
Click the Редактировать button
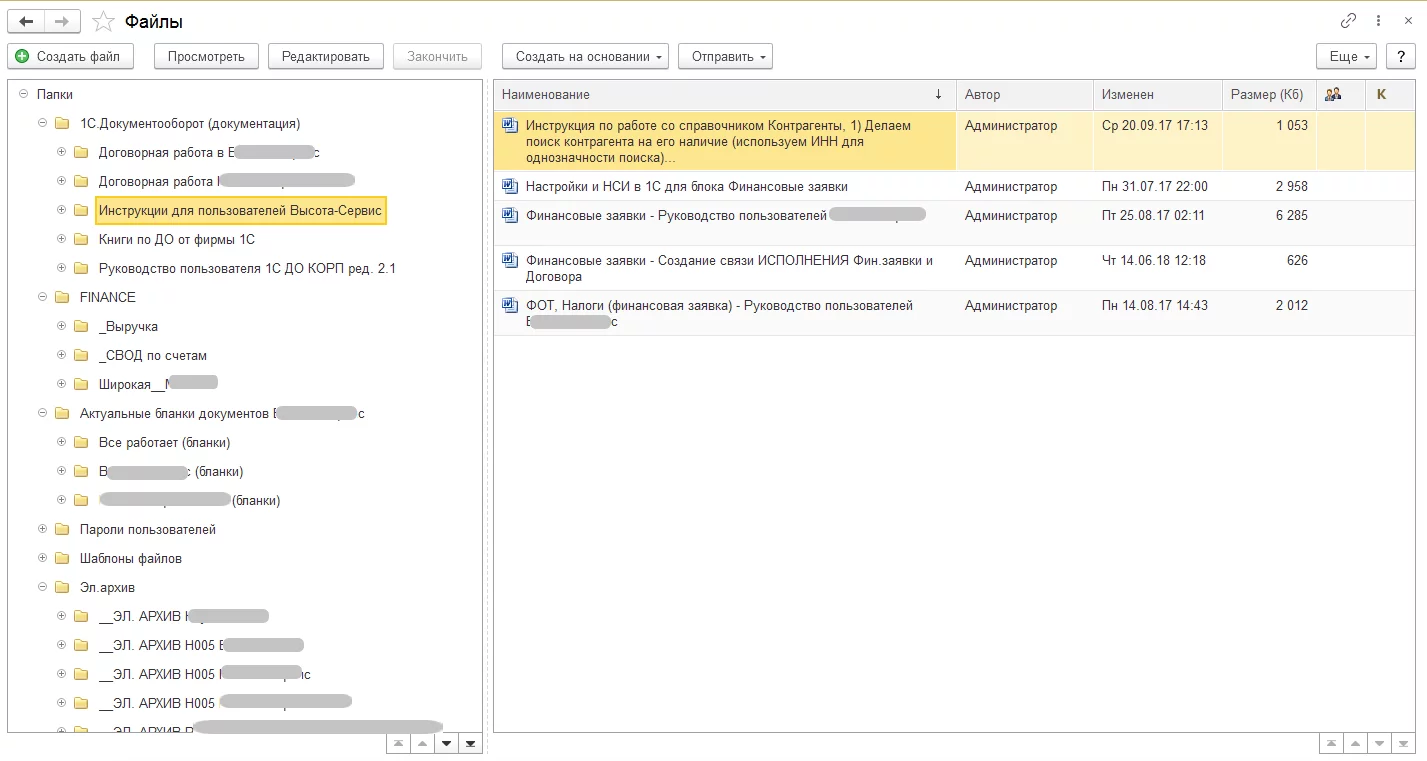pyautogui.click(x=326, y=56)
